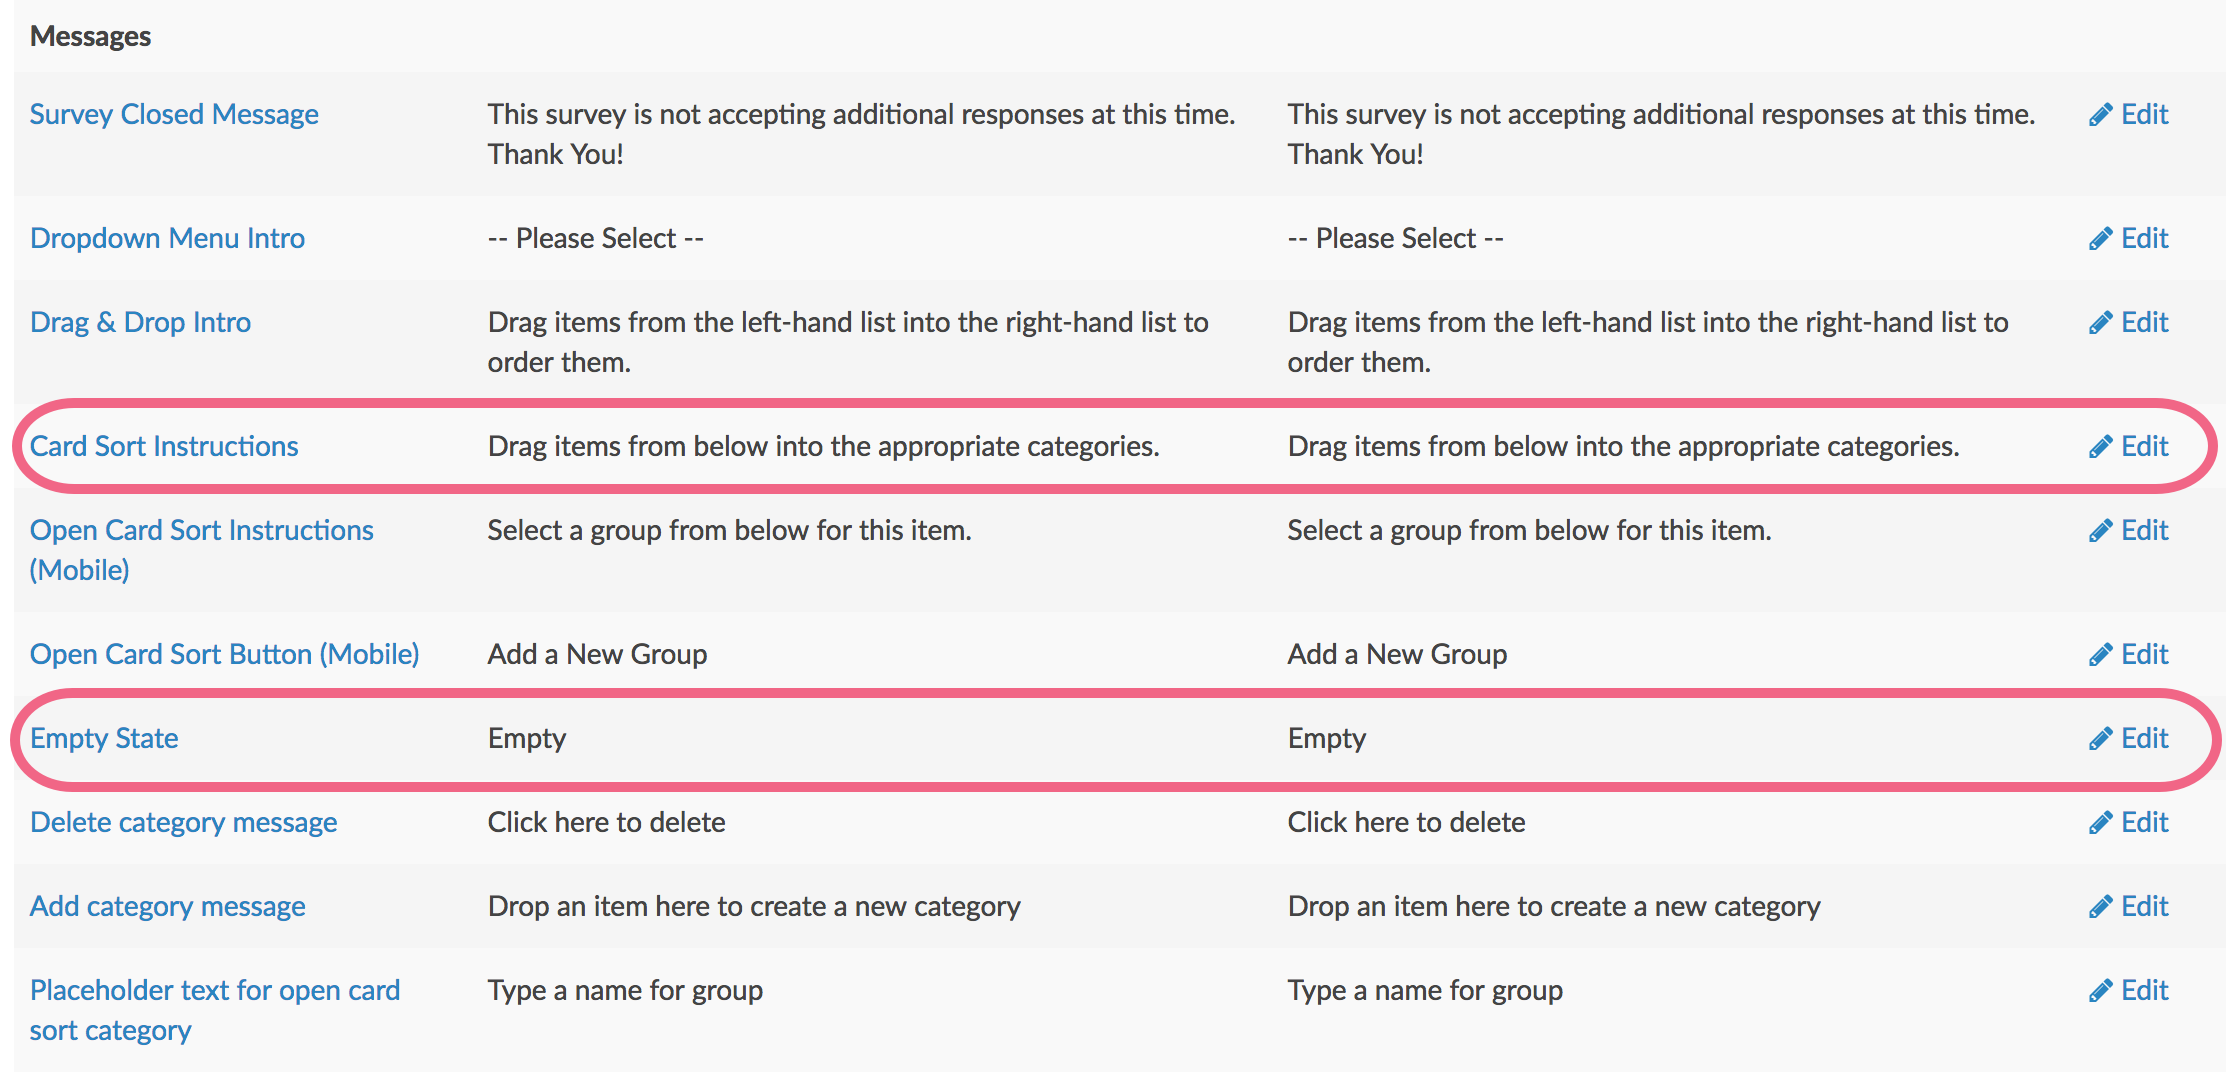Open Open Card Sort Instructions (Mobile) link
The width and height of the screenshot is (2232, 1072).
(x=201, y=550)
